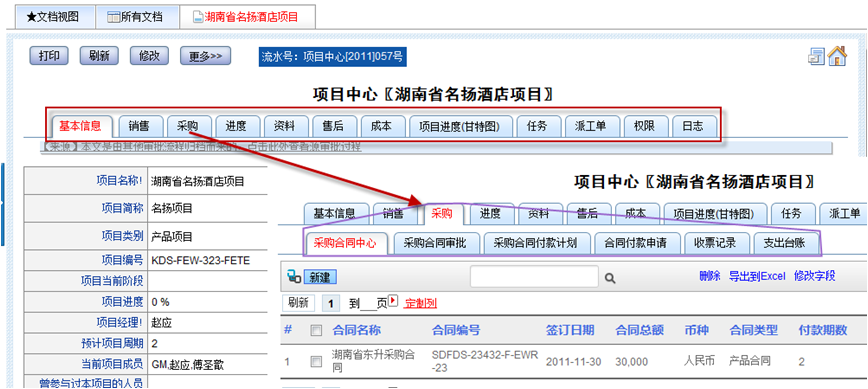
Task: Open the ★文档视图 tab
Action: pos(53,17)
